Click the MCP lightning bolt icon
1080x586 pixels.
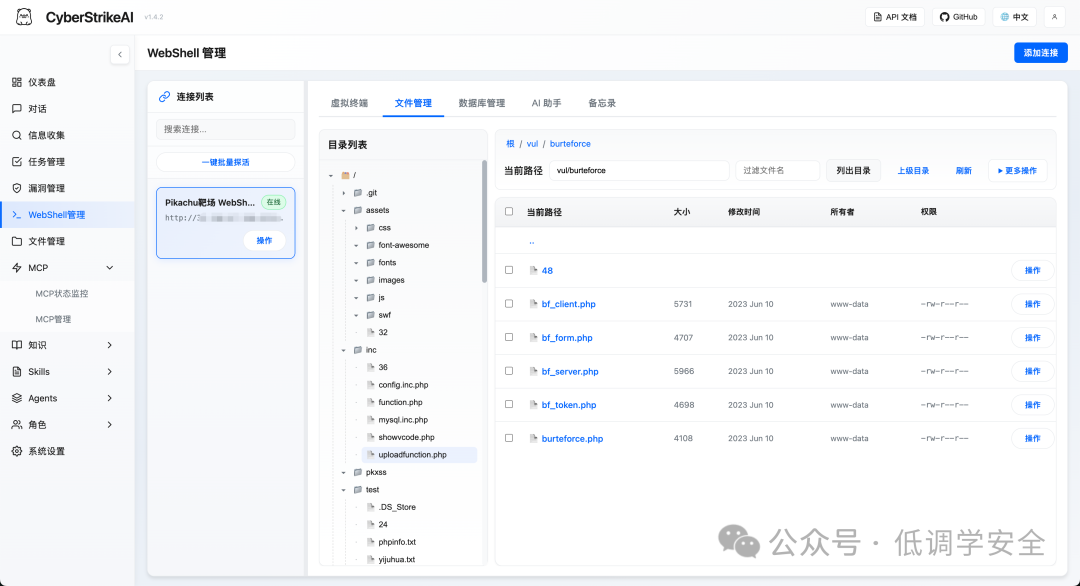17,268
